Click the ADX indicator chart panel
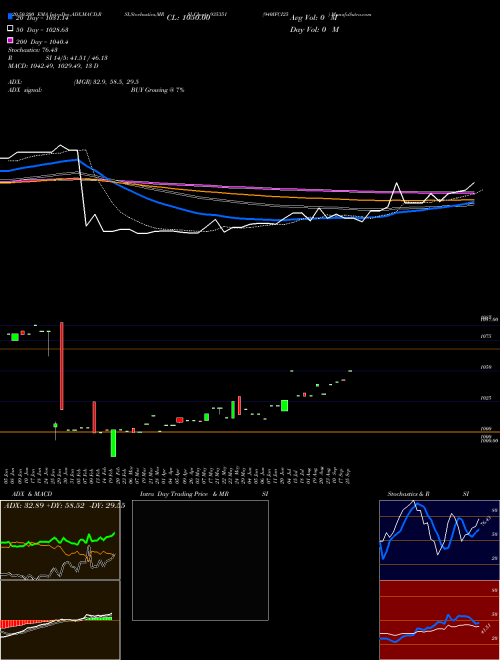Viewport: 500px width, 660px height. [60, 540]
